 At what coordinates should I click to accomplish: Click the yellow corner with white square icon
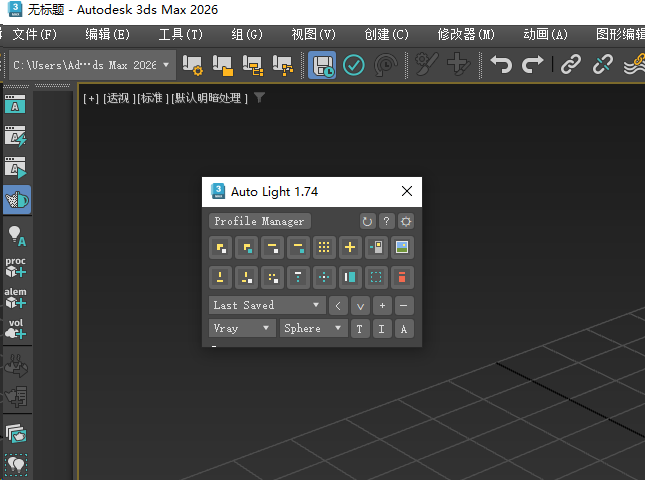pos(220,248)
